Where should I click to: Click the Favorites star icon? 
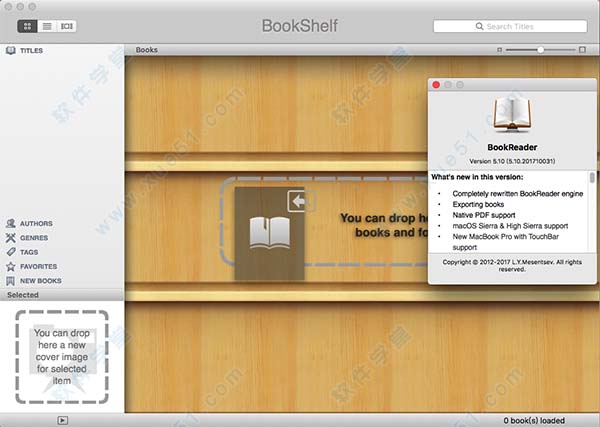pyautogui.click(x=11, y=266)
